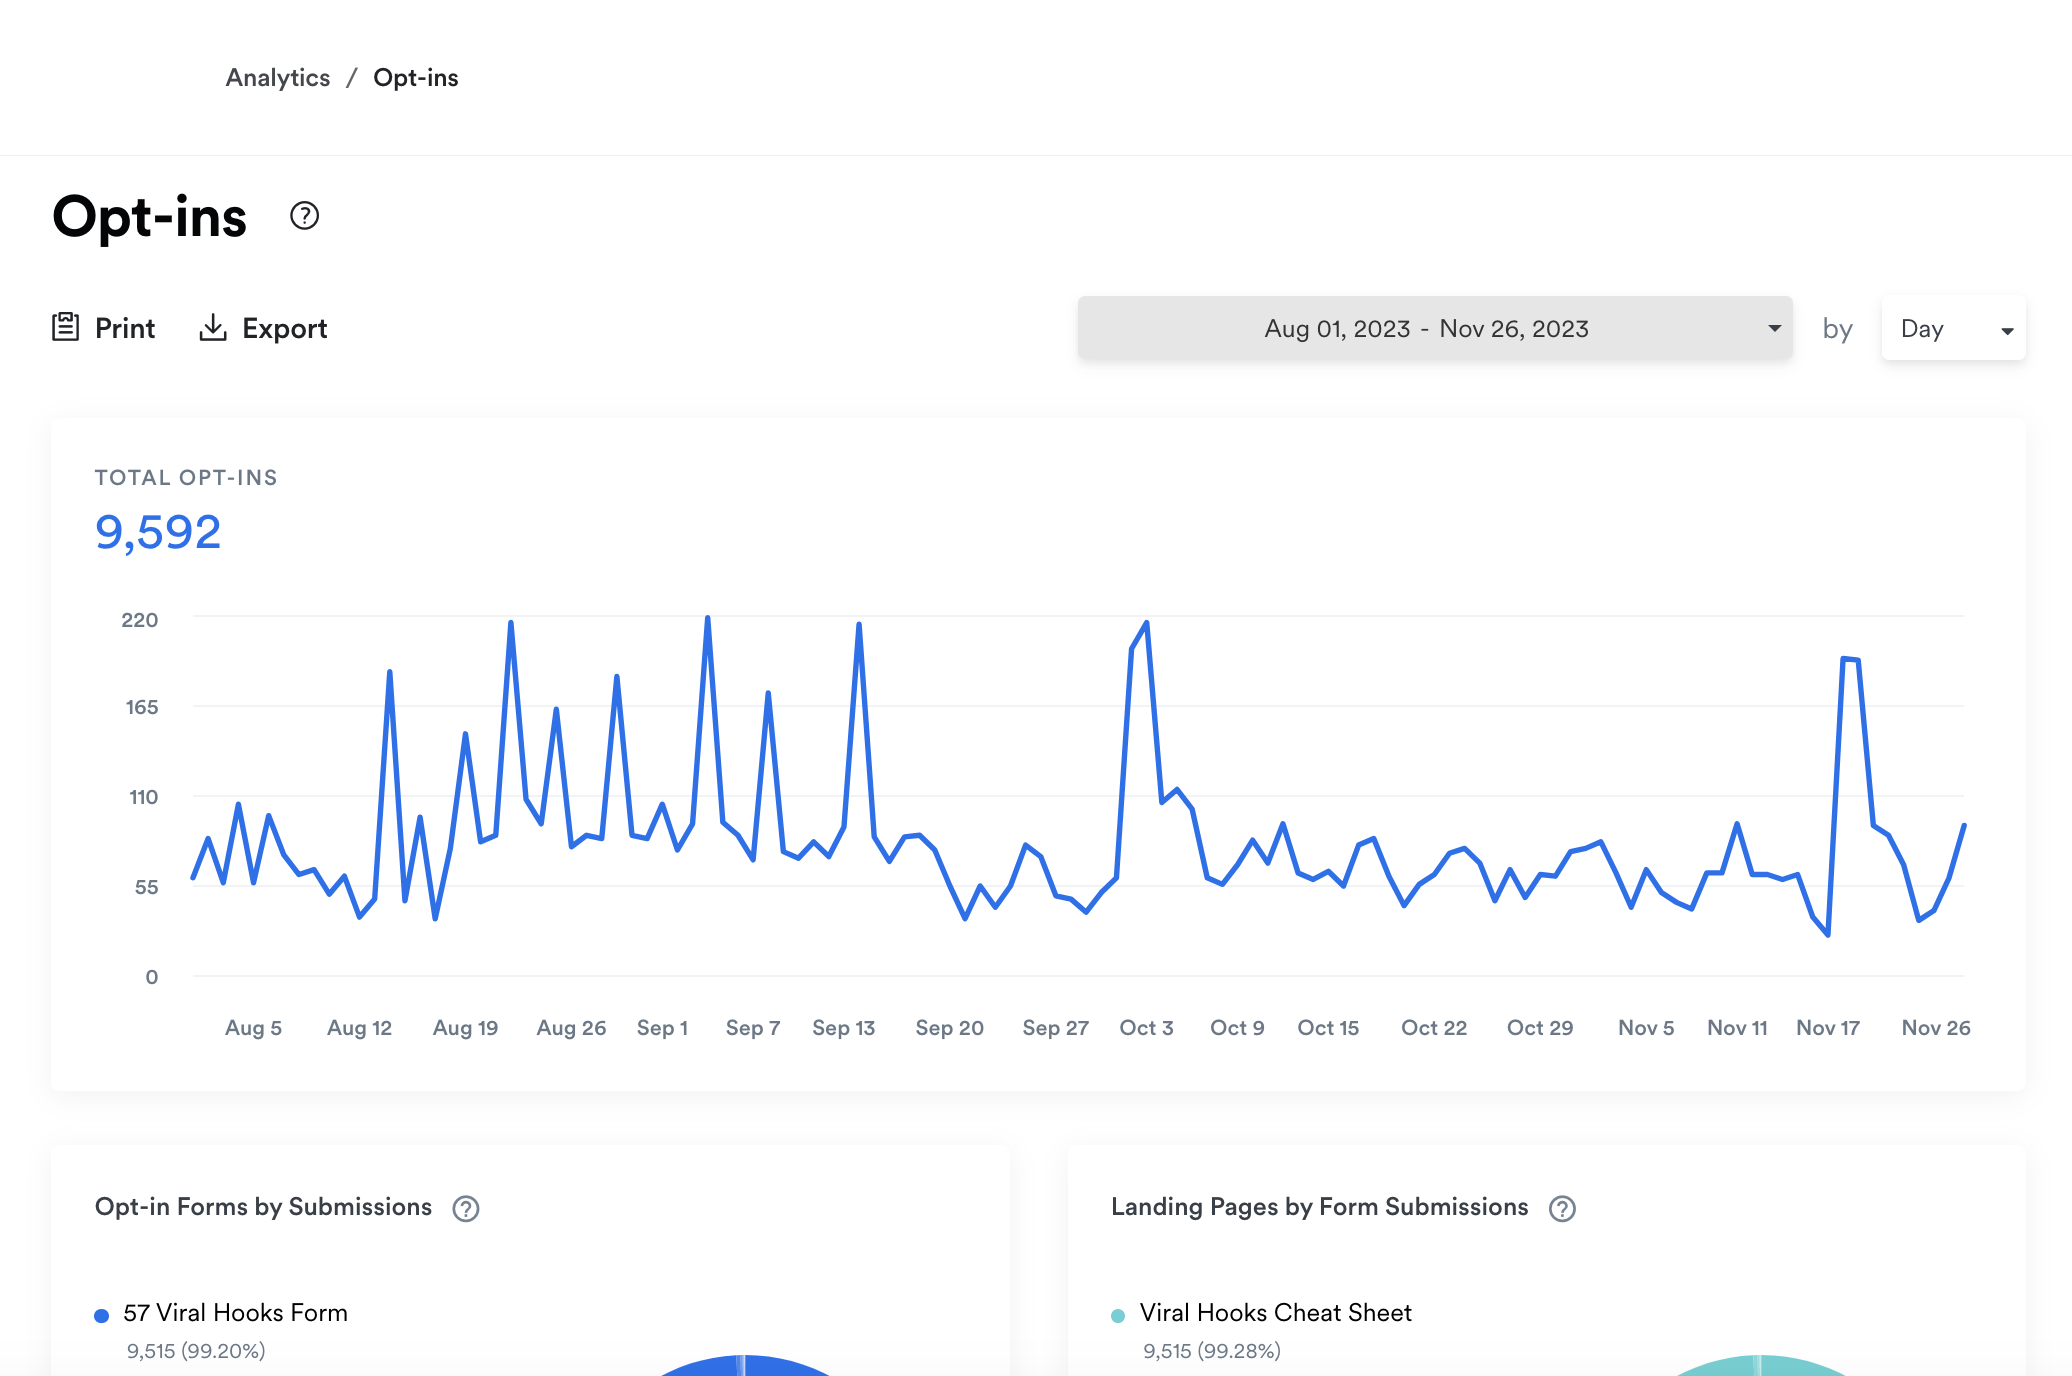
Task: Expand the Day grouping dropdown
Action: pos(1953,328)
